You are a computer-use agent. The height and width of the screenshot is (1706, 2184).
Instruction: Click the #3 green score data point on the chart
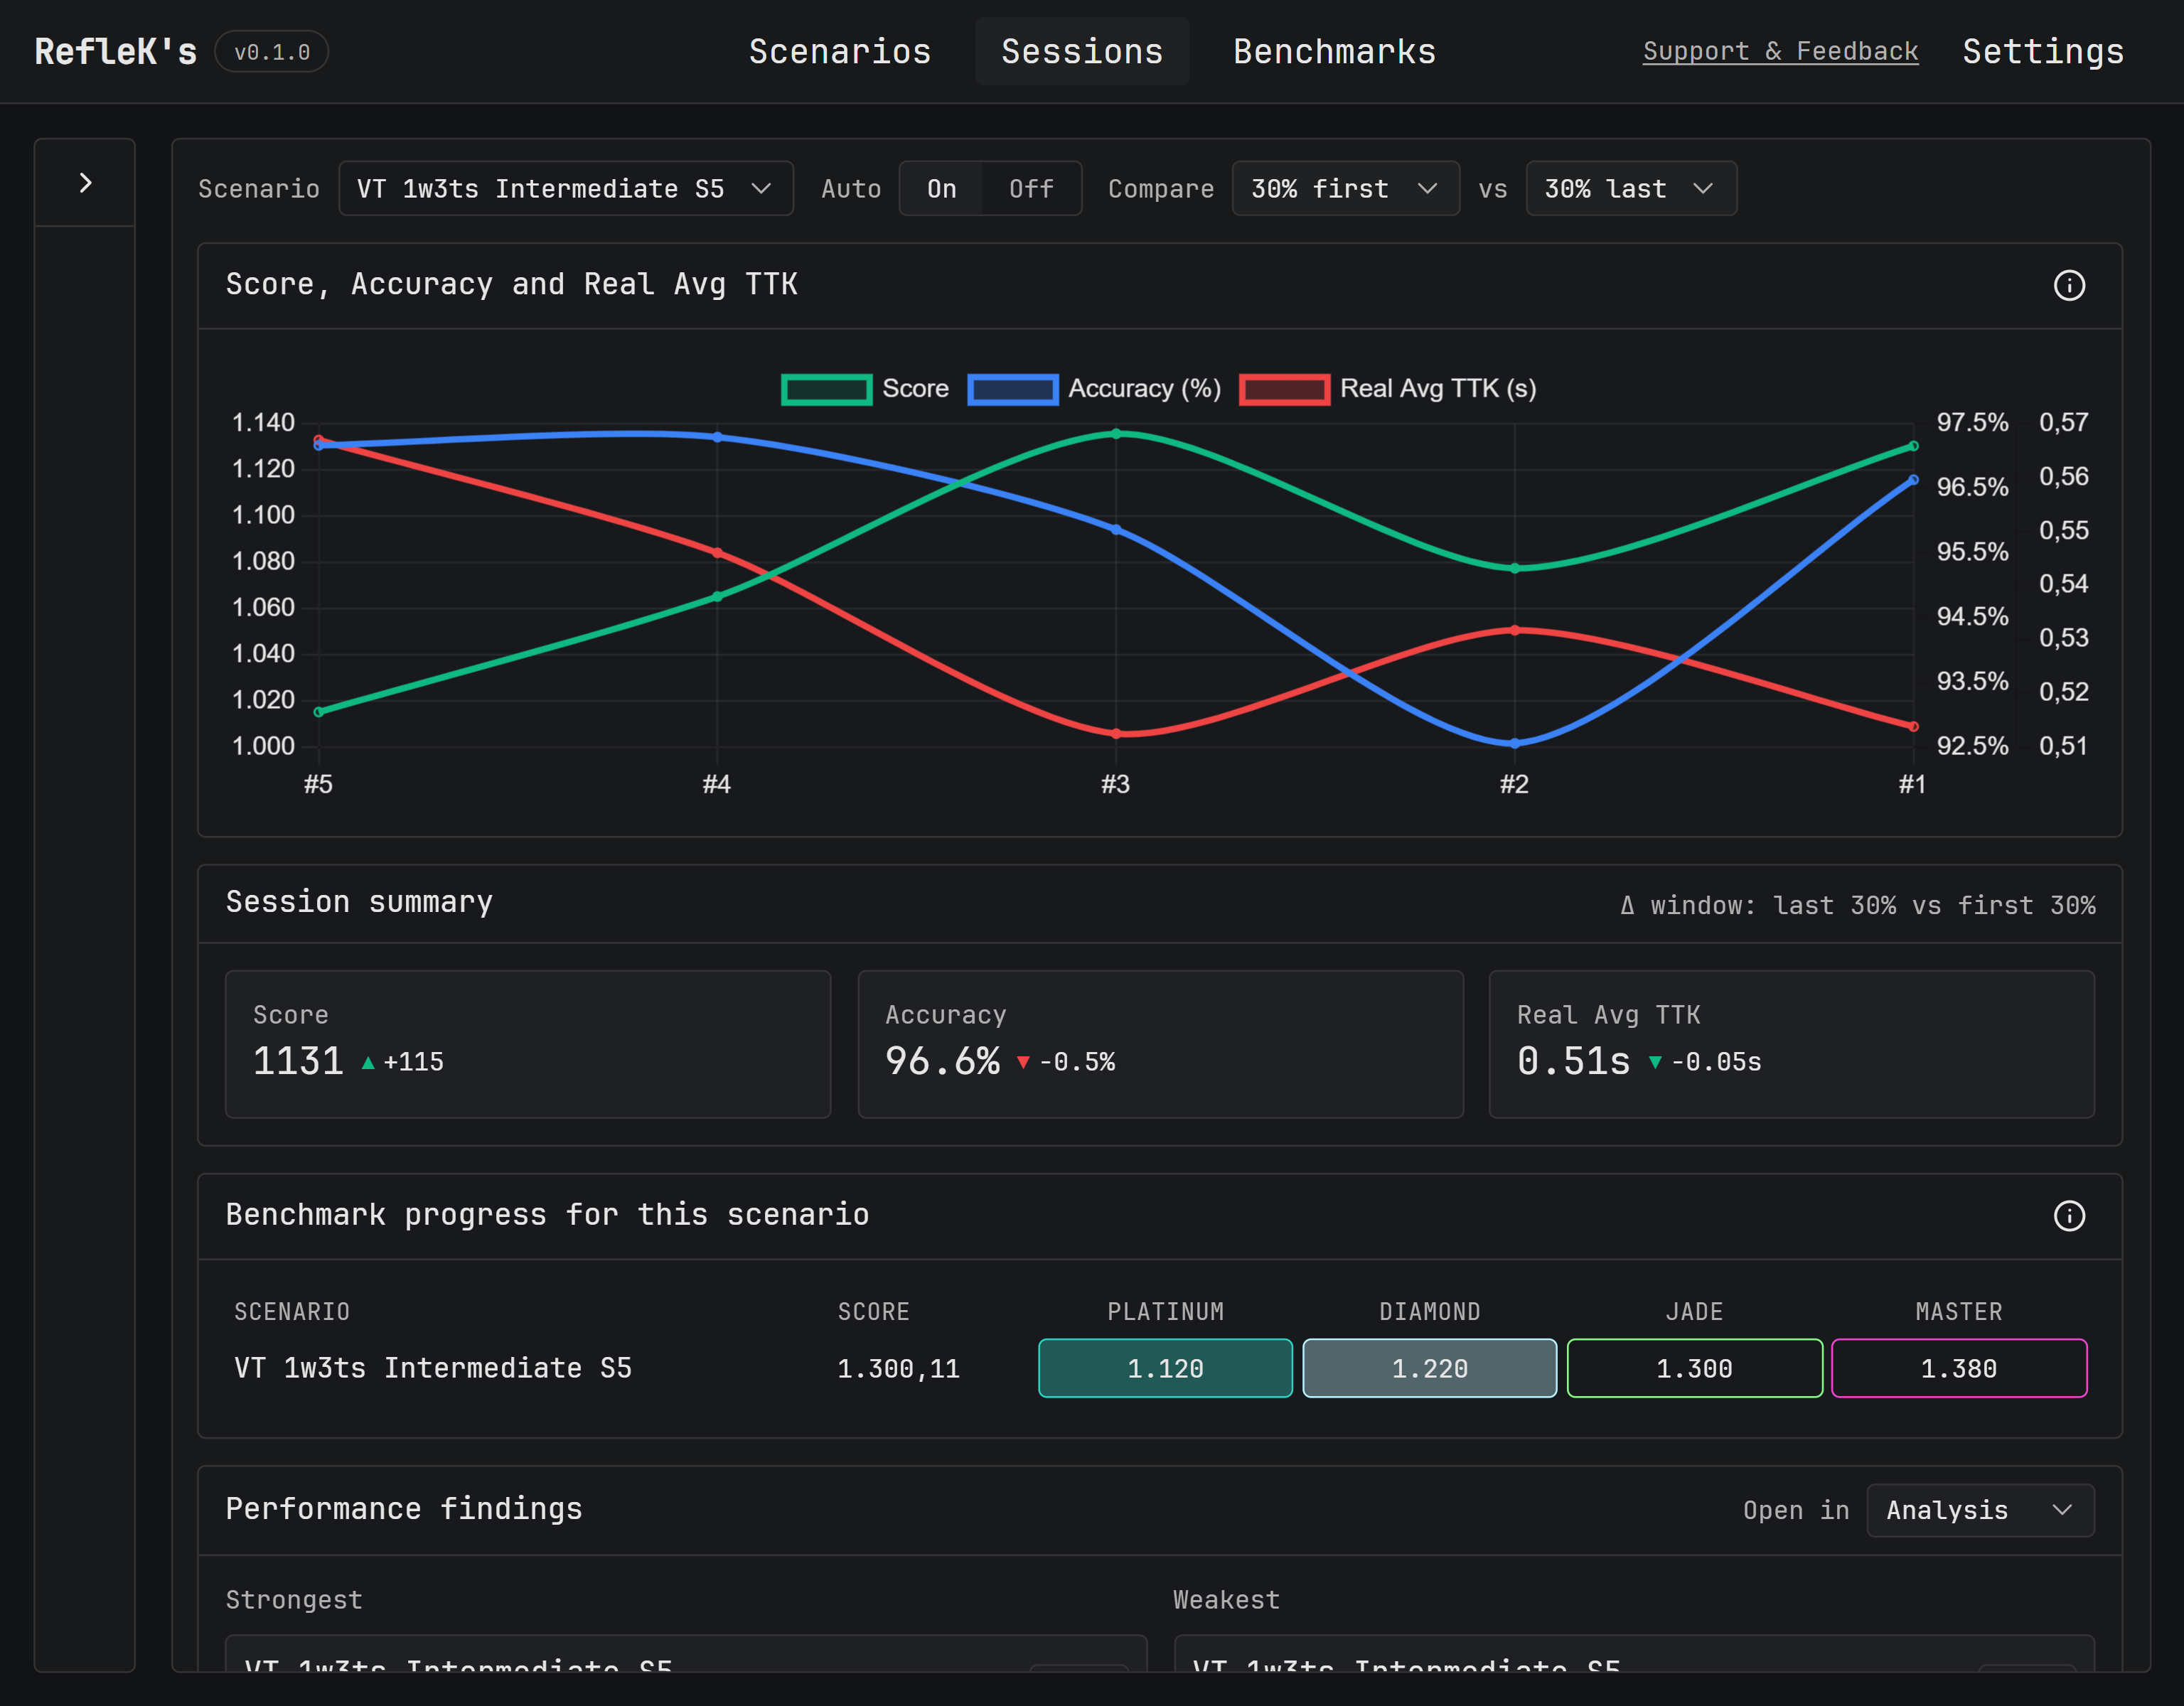pos(1116,434)
